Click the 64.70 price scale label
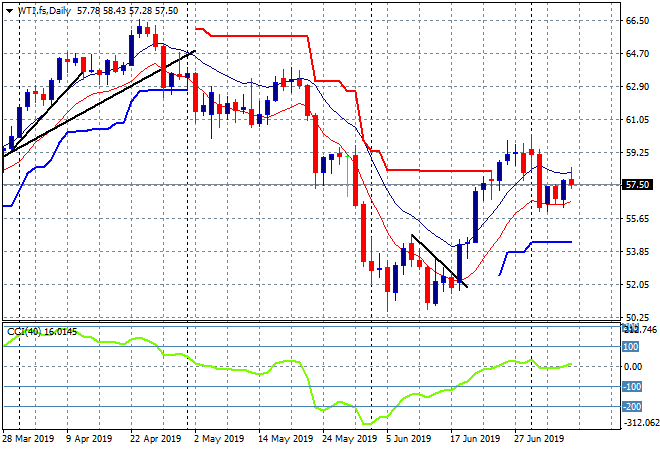The height and width of the screenshot is (450, 660). 637,53
